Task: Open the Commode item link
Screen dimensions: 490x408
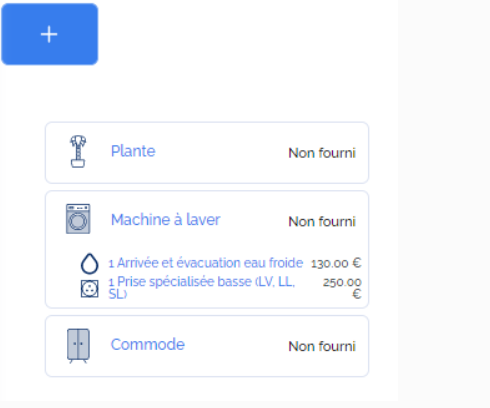Action: click(x=148, y=345)
